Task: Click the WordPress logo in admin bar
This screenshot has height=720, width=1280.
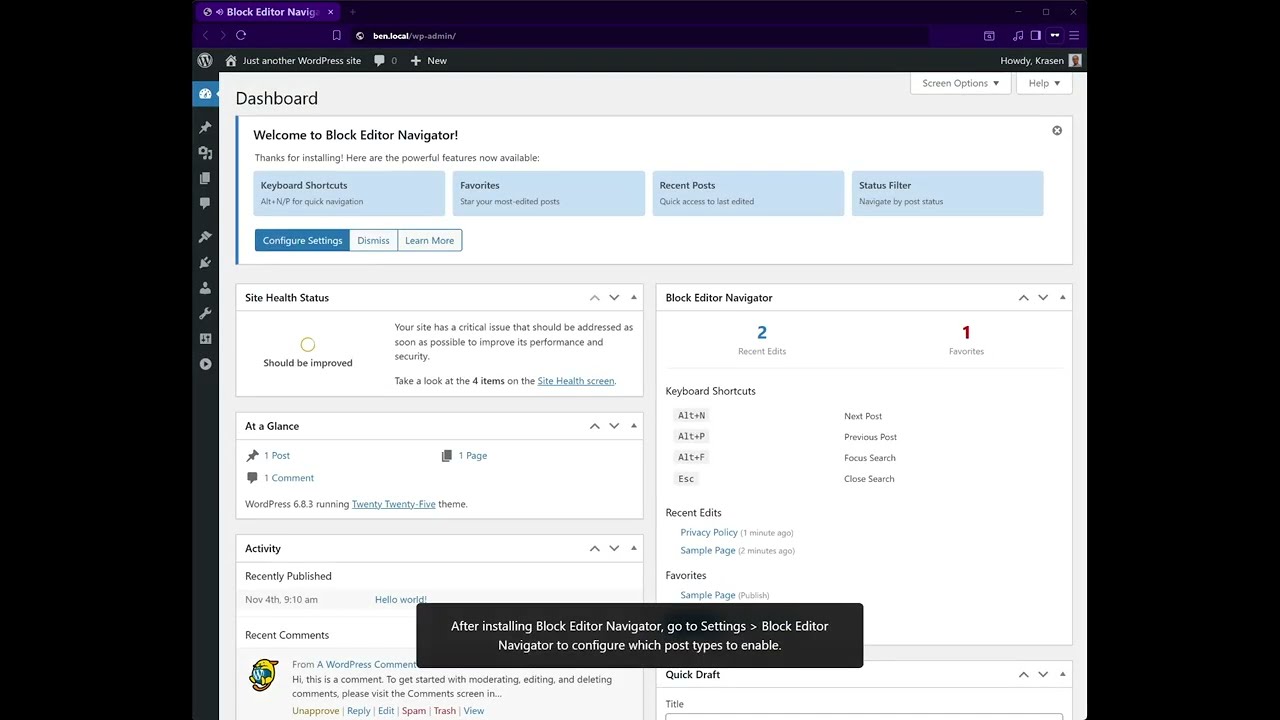Action: tap(205, 60)
